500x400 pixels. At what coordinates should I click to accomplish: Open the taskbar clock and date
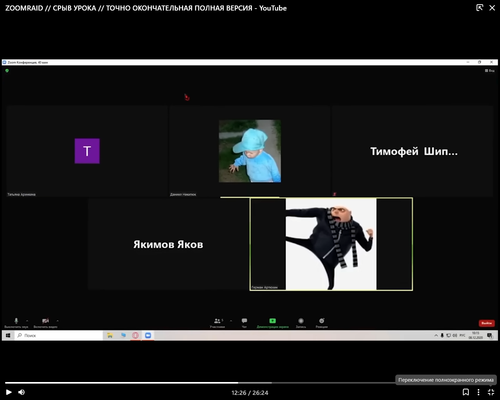click(476, 335)
